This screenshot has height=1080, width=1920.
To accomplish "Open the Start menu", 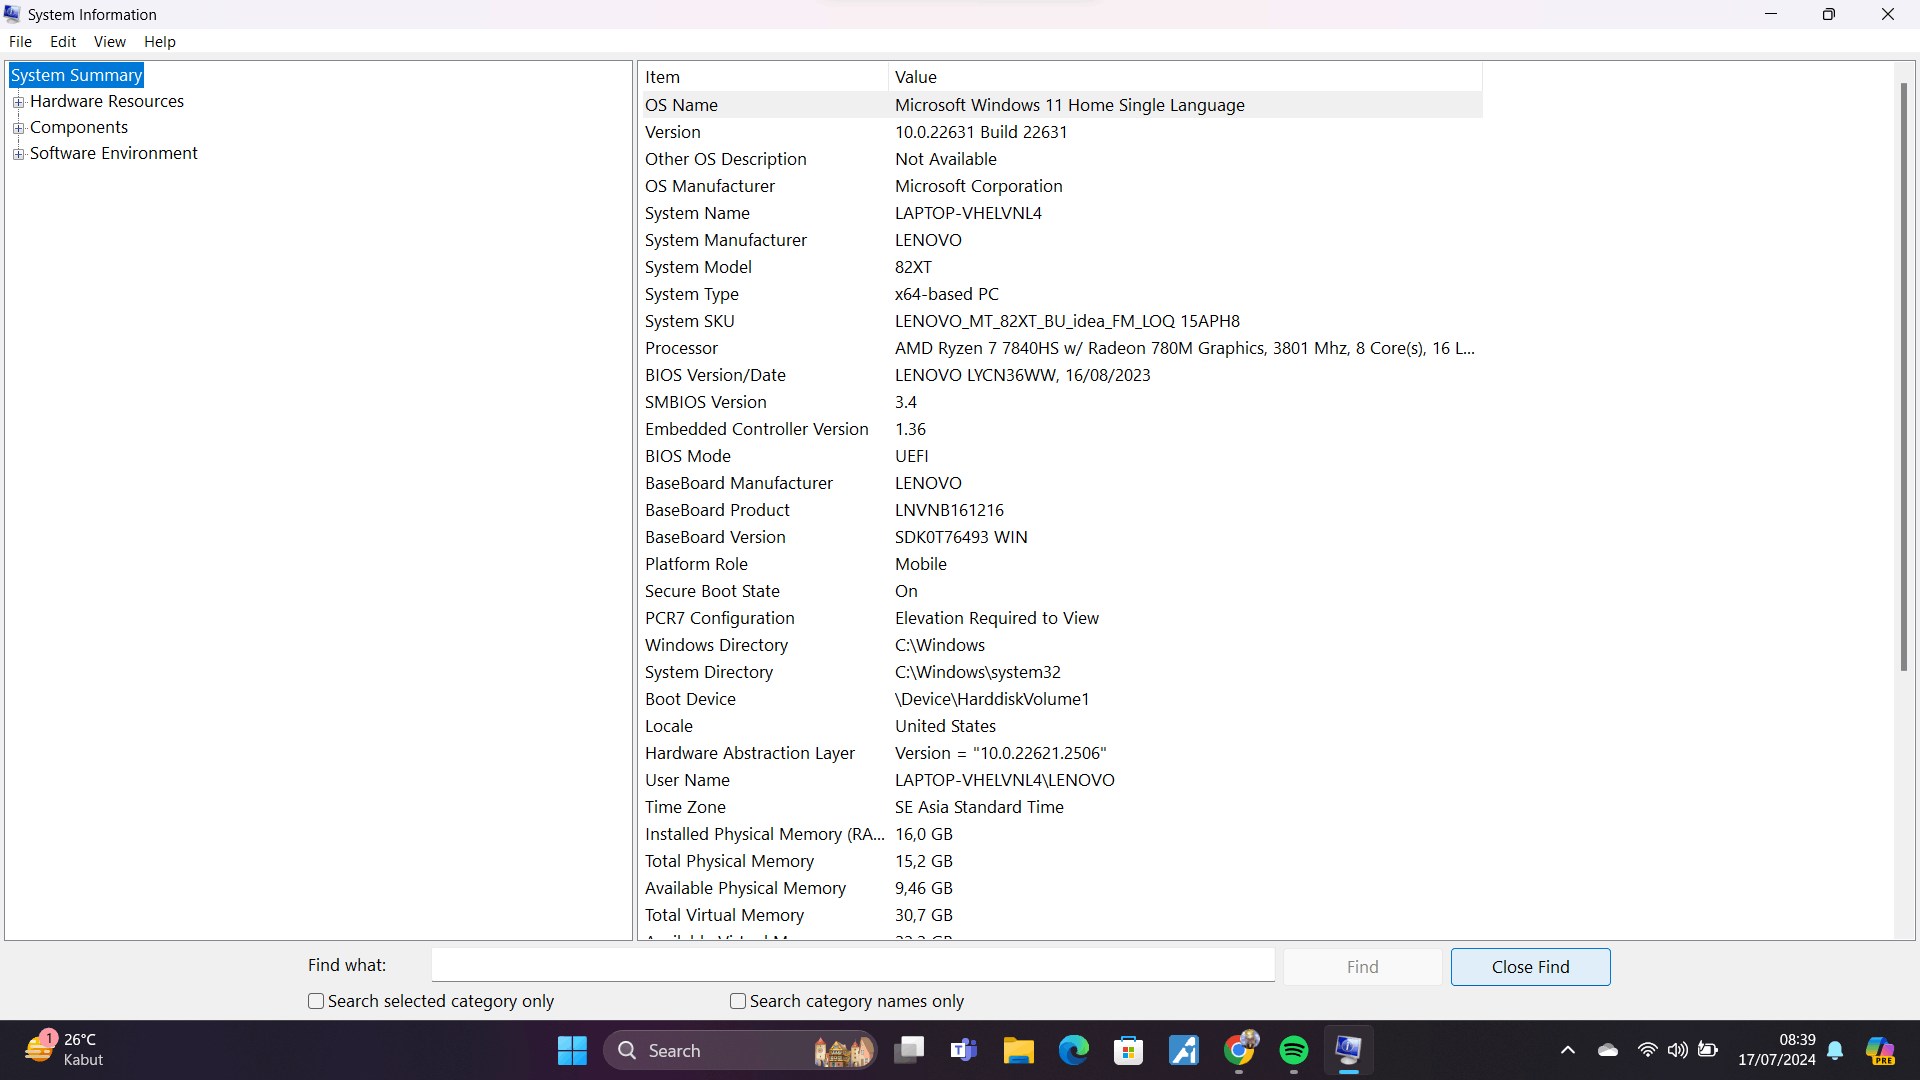I will coord(571,1050).
